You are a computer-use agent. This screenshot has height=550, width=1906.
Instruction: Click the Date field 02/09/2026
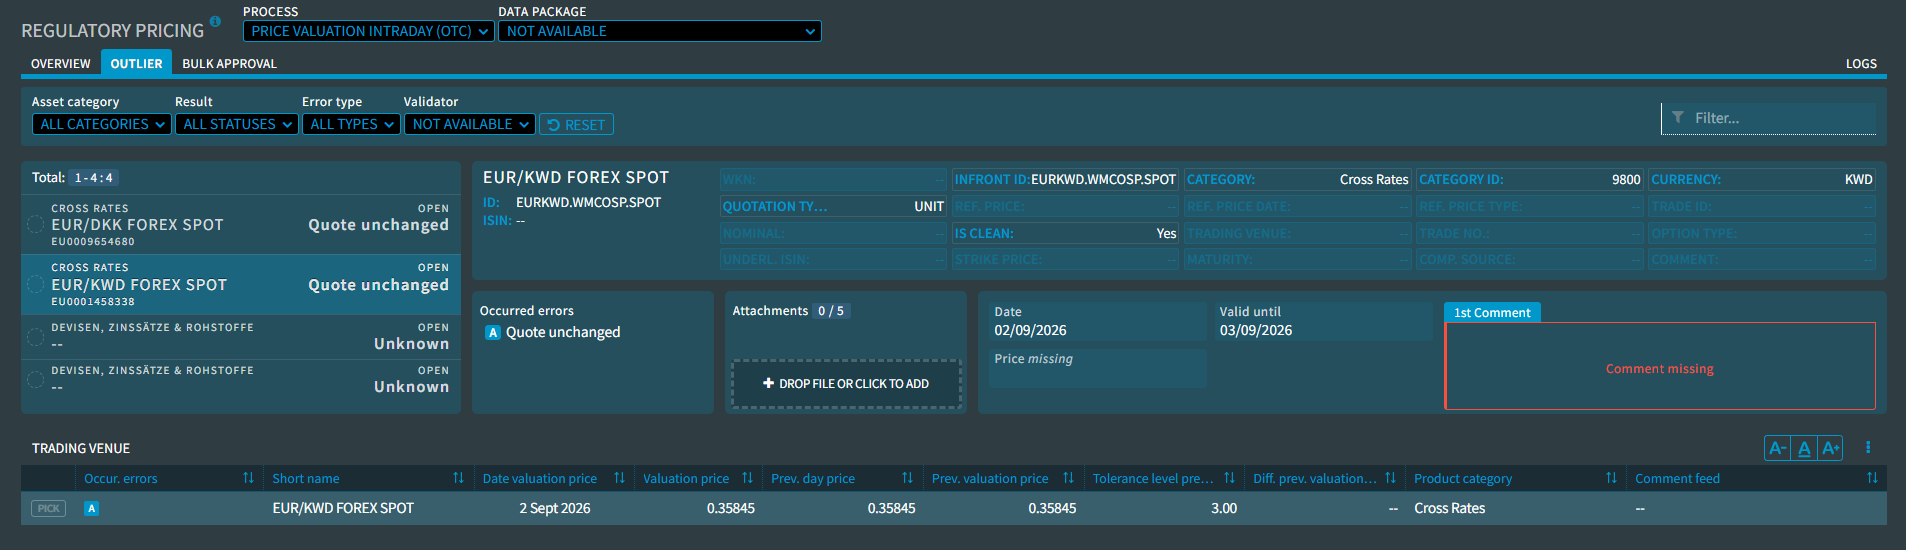[1097, 321]
